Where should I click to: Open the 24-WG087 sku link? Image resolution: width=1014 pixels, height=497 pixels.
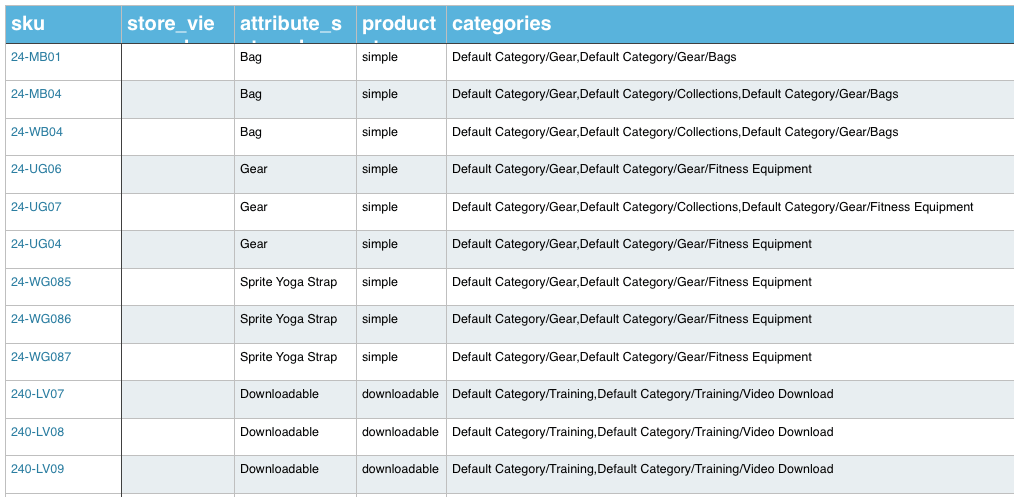[41, 357]
